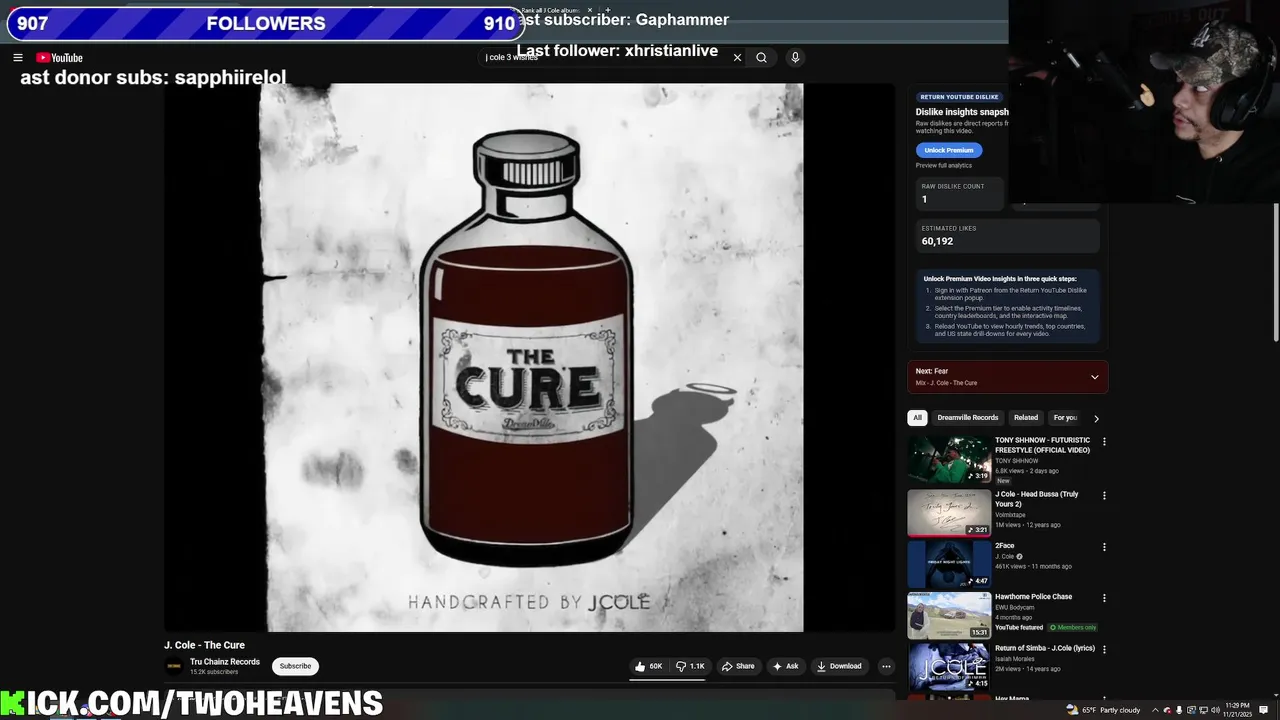This screenshot has width=1280, height=720.
Task: Open the taskbar clock showing 11:29 PM
Action: tap(1237, 710)
